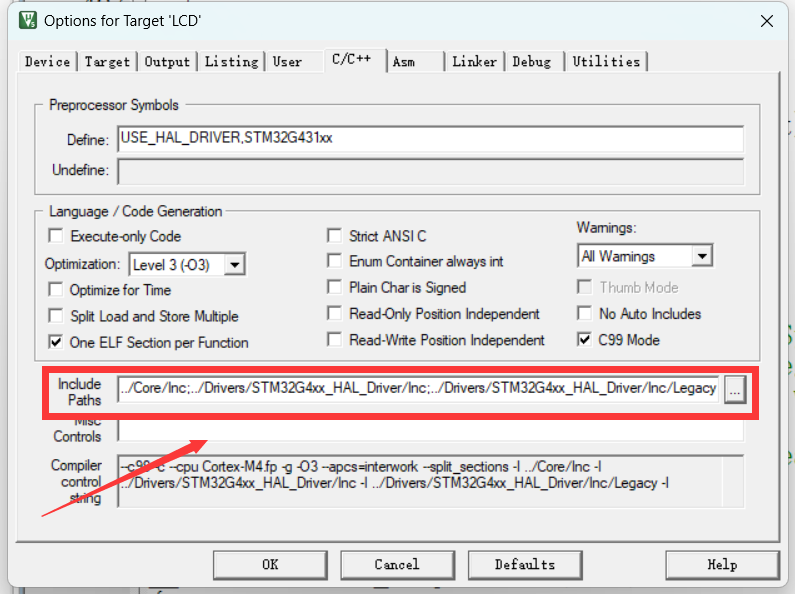Check Split Load and Store Multiple

tap(55, 316)
